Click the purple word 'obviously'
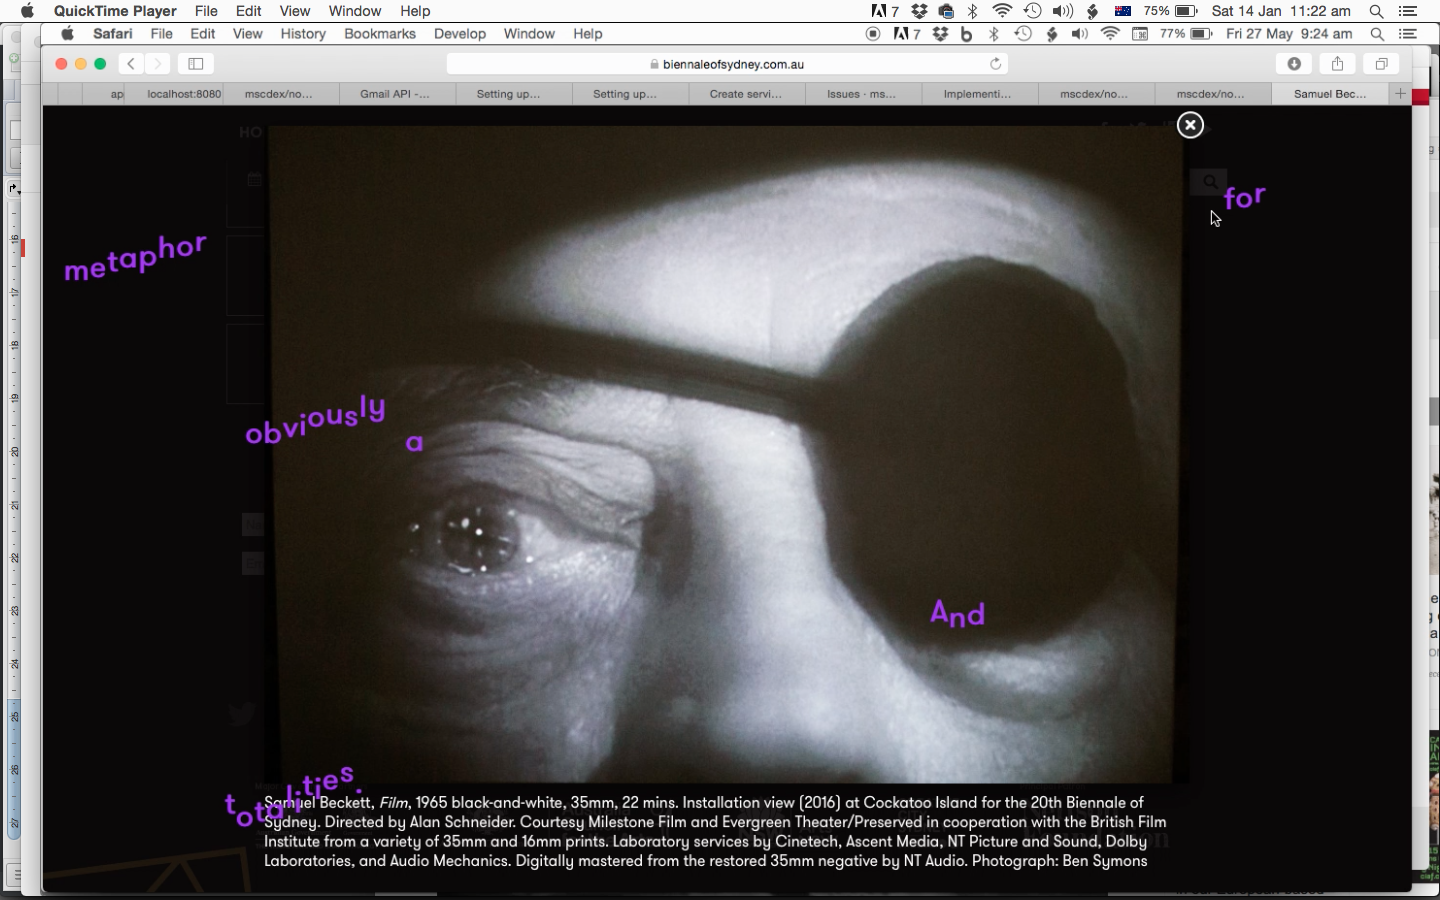The width and height of the screenshot is (1440, 900). (x=315, y=421)
